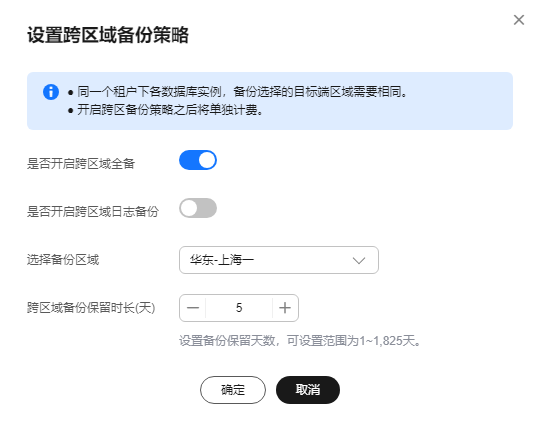This screenshot has width=538, height=429.
Task: Click the notice about 目标端区域需要相同
Action: [x=242, y=92]
